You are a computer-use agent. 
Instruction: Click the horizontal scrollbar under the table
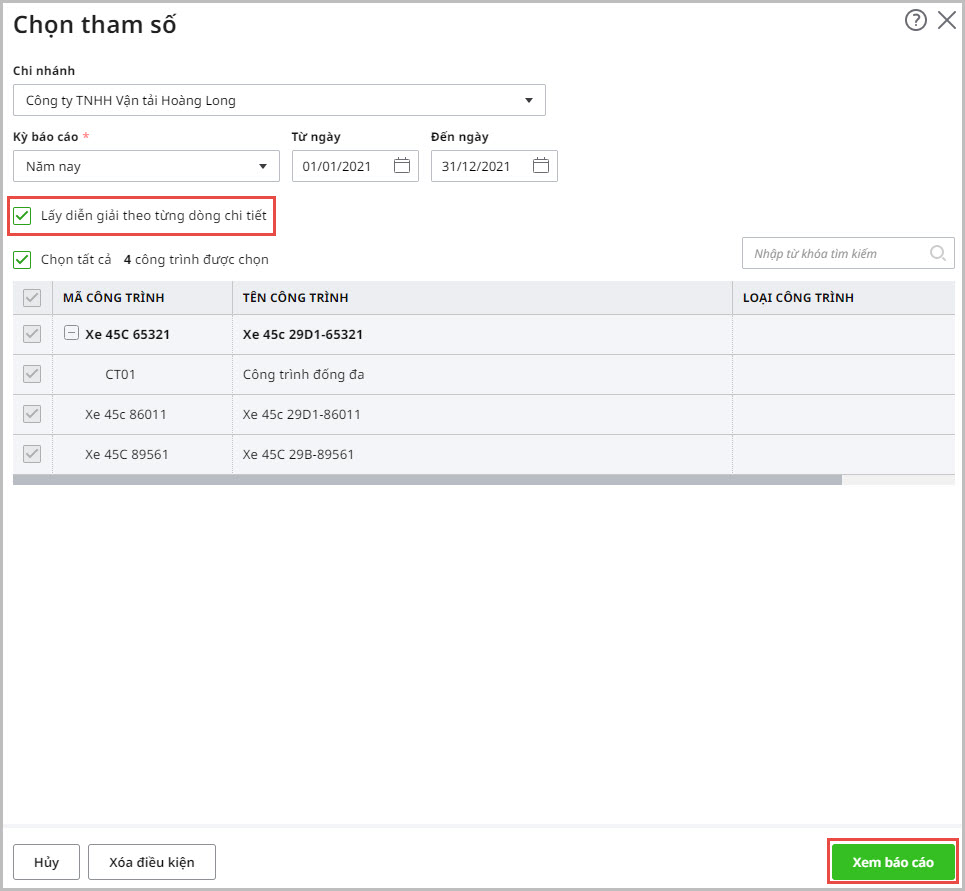click(x=427, y=480)
